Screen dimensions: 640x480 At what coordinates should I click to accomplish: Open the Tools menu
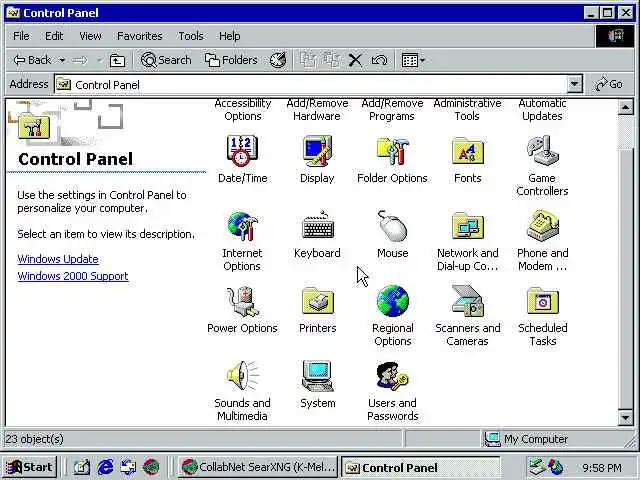tap(191, 36)
